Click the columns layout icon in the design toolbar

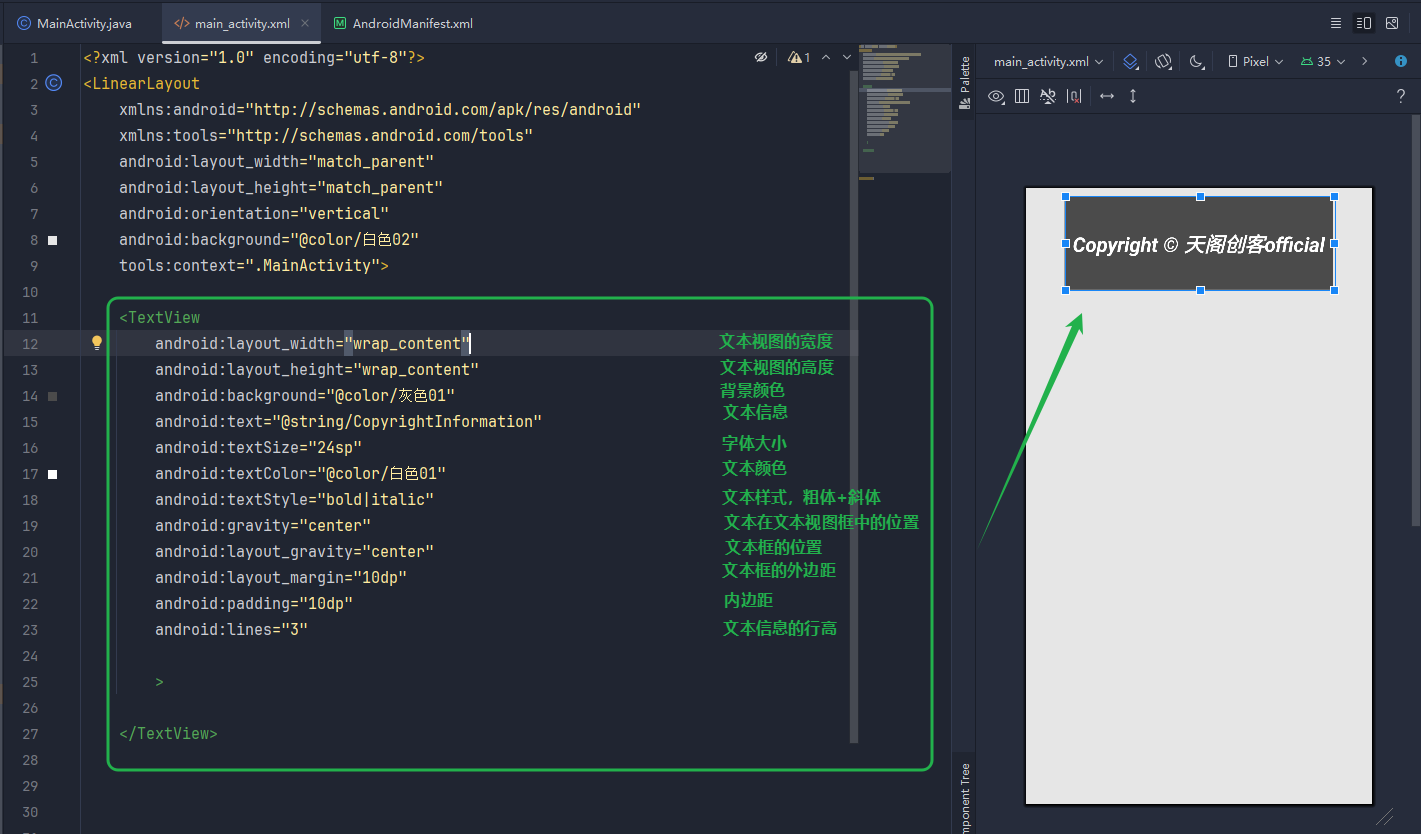(x=1022, y=96)
